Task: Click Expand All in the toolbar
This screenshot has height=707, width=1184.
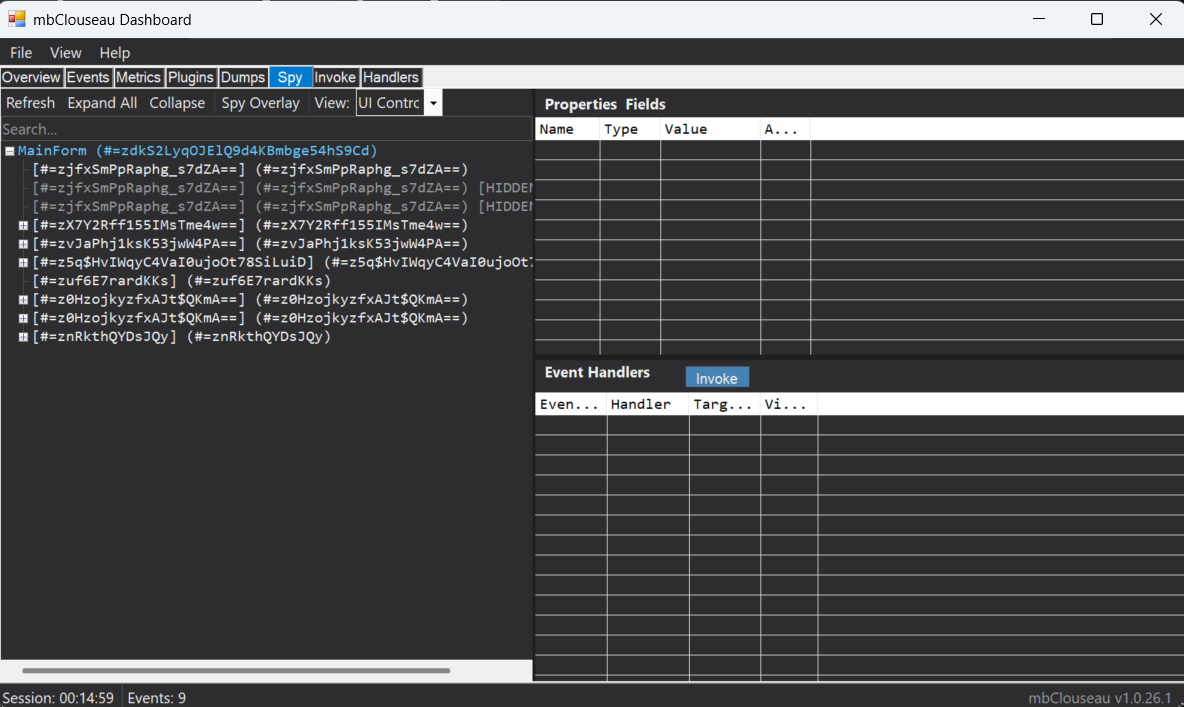Action: click(x=102, y=103)
